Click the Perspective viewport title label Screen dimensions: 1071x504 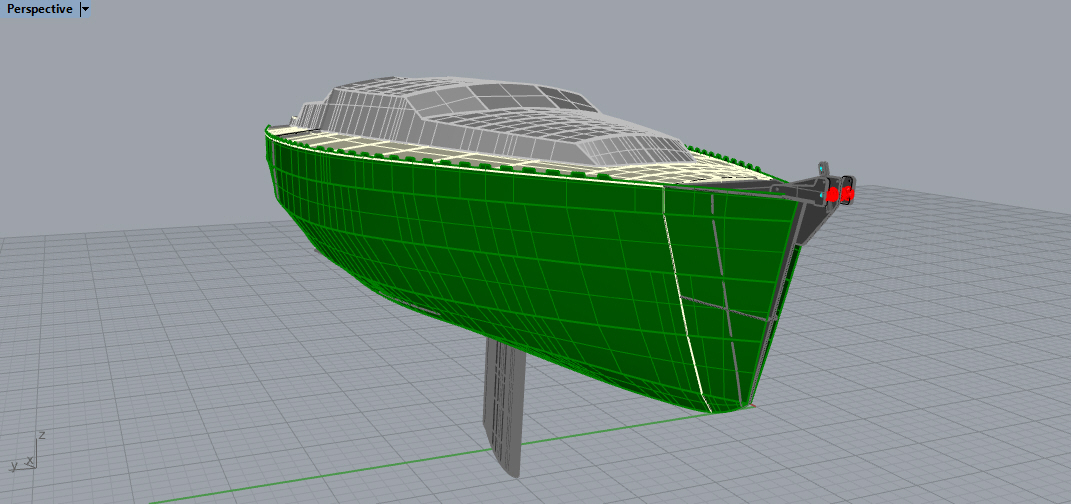tap(40, 9)
